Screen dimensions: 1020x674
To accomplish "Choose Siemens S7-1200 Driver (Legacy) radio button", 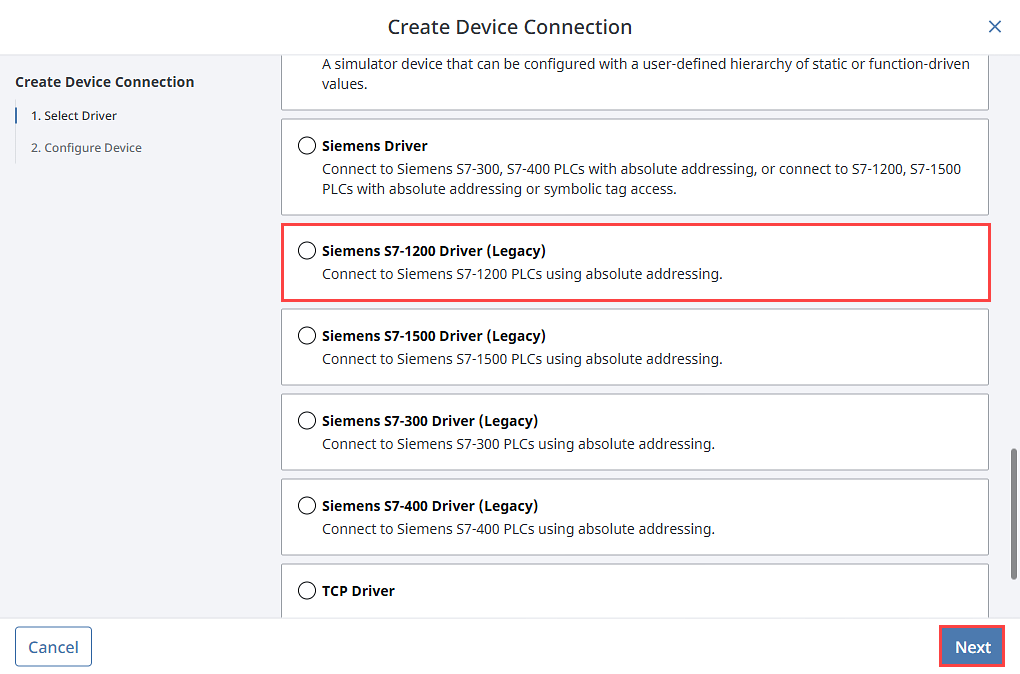I will pos(307,251).
